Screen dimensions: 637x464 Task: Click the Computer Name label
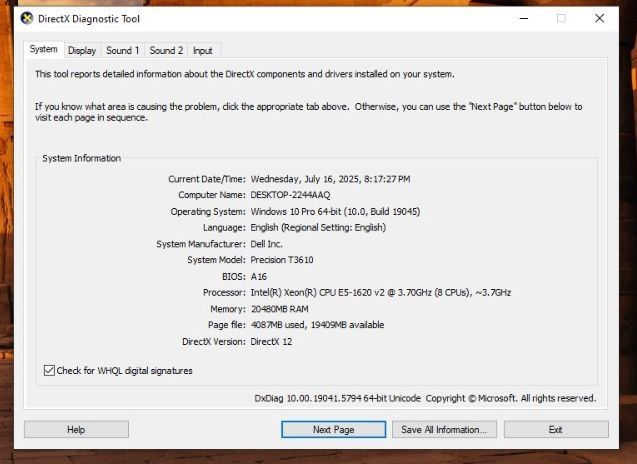pyautogui.click(x=212, y=195)
